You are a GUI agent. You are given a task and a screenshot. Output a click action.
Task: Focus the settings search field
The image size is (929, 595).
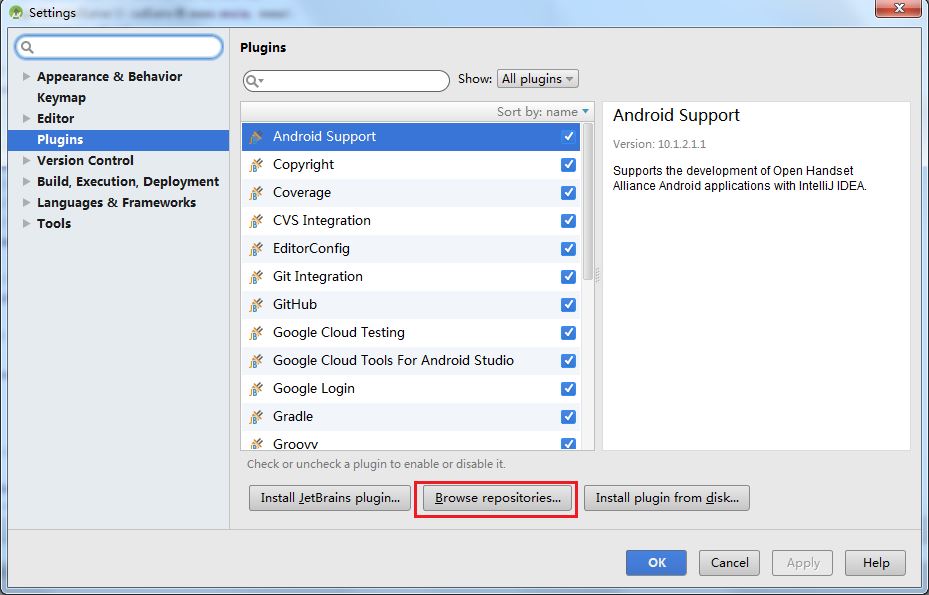119,47
